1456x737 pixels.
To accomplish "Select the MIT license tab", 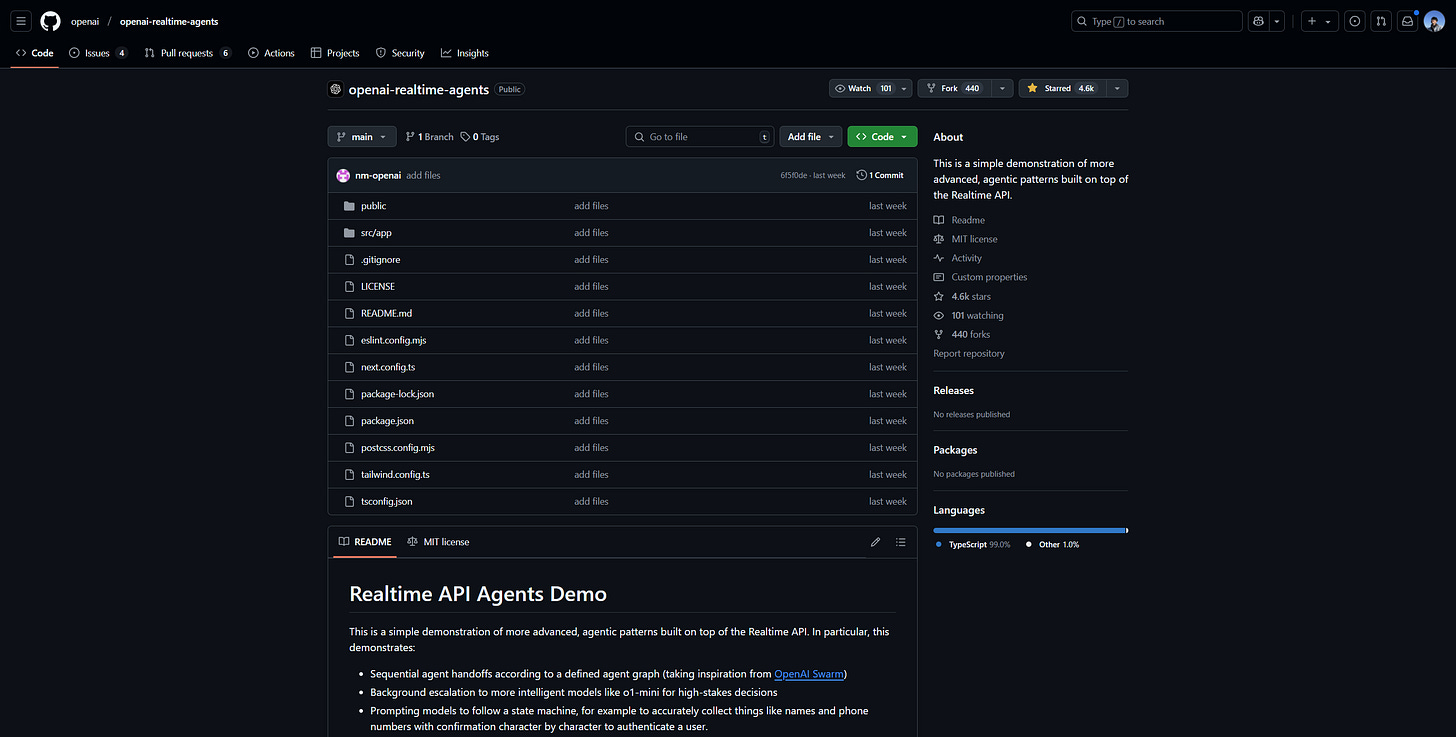I will (x=438, y=542).
